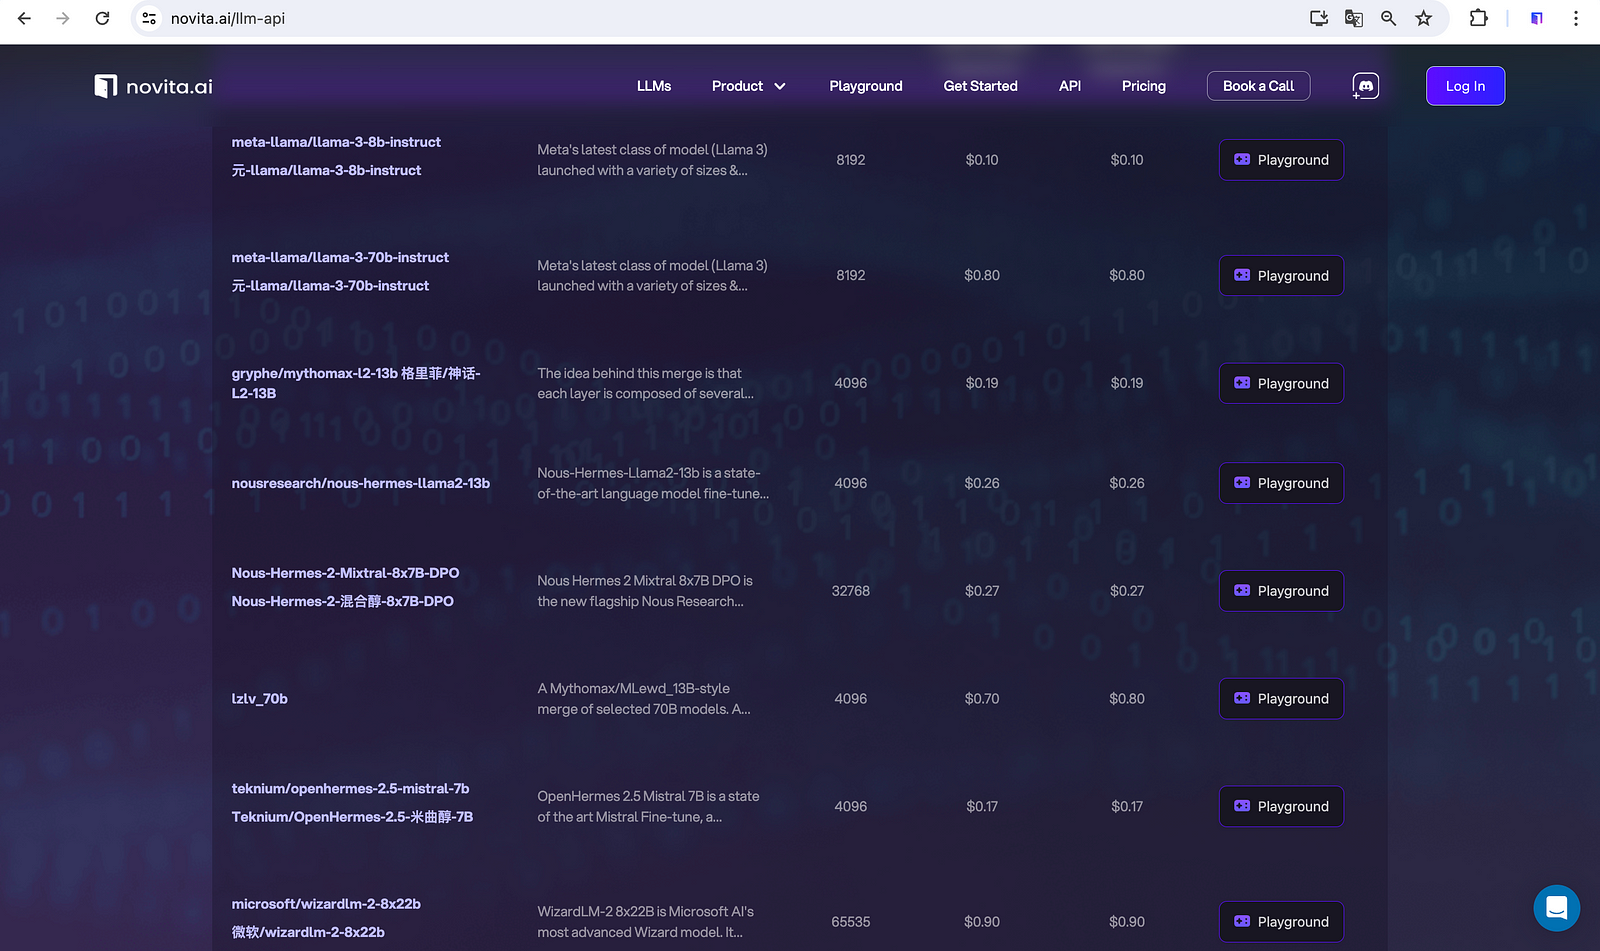This screenshot has width=1600, height=951.
Task: Open Playground for nous-hermes-llama2-13b
Action: [1281, 483]
